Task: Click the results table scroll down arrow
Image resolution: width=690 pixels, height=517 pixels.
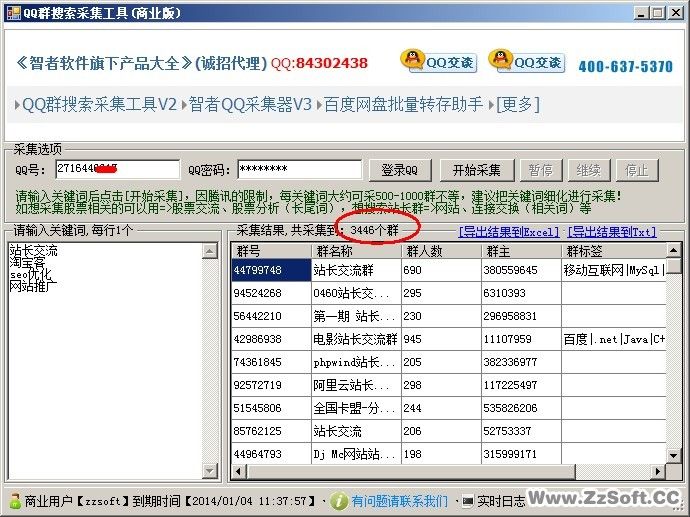Action: [x=673, y=455]
